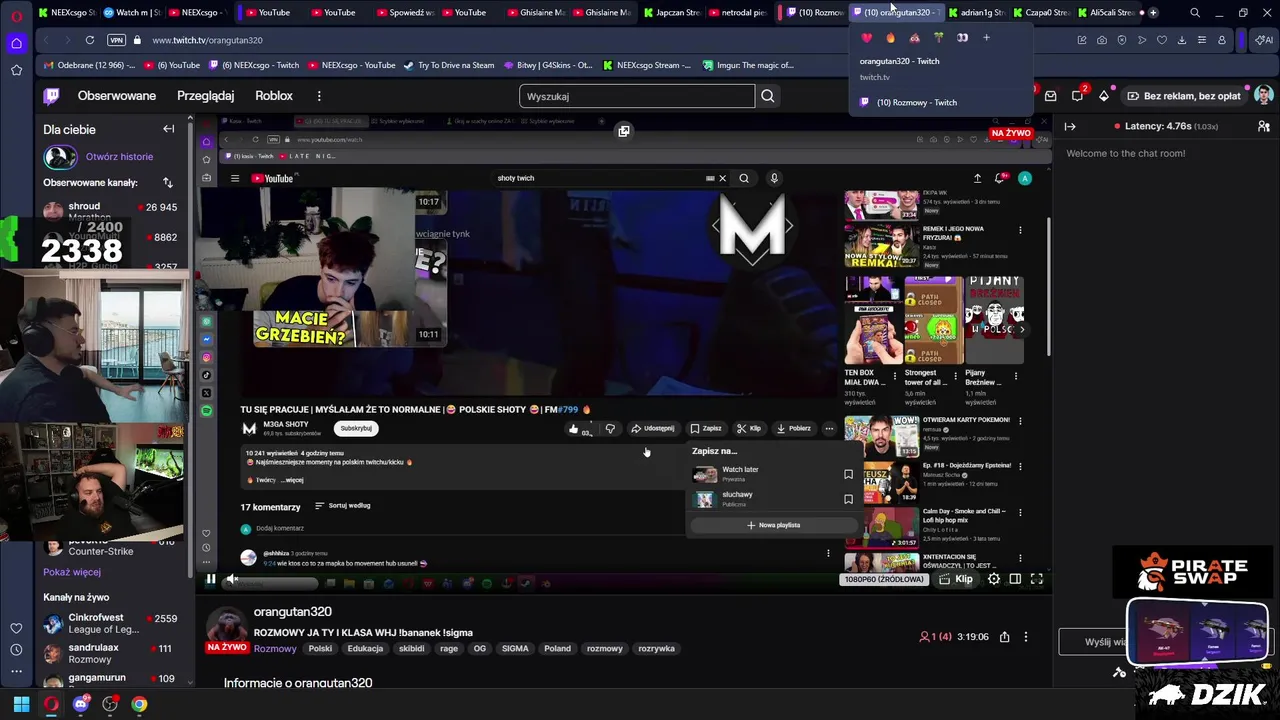Viewport: 1280px width, 720px height.
Task: Open Twitch notifications inbox icon
Action: [x=1051, y=96]
